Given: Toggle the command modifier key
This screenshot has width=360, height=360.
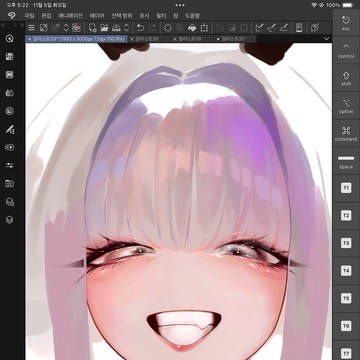Looking at the screenshot, I should pyautogui.click(x=346, y=133).
